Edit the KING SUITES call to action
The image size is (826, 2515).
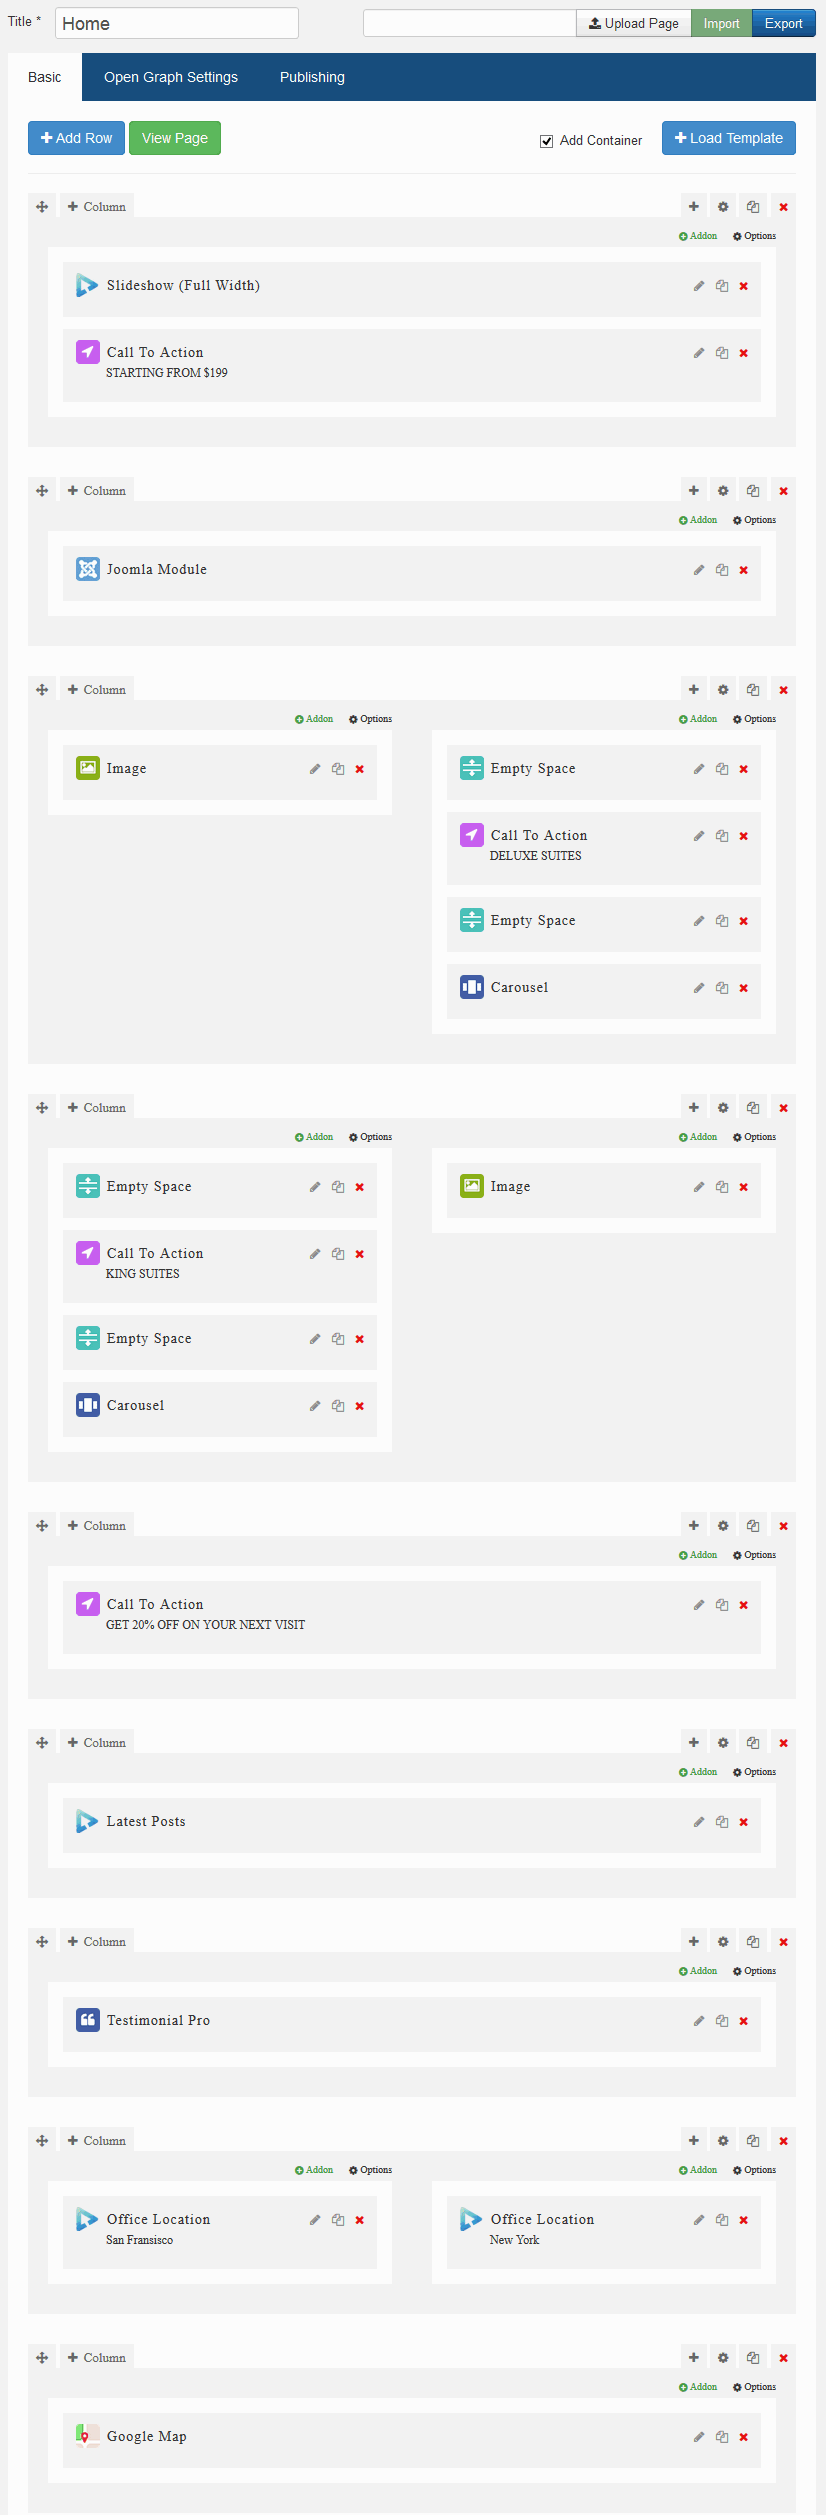[315, 1254]
